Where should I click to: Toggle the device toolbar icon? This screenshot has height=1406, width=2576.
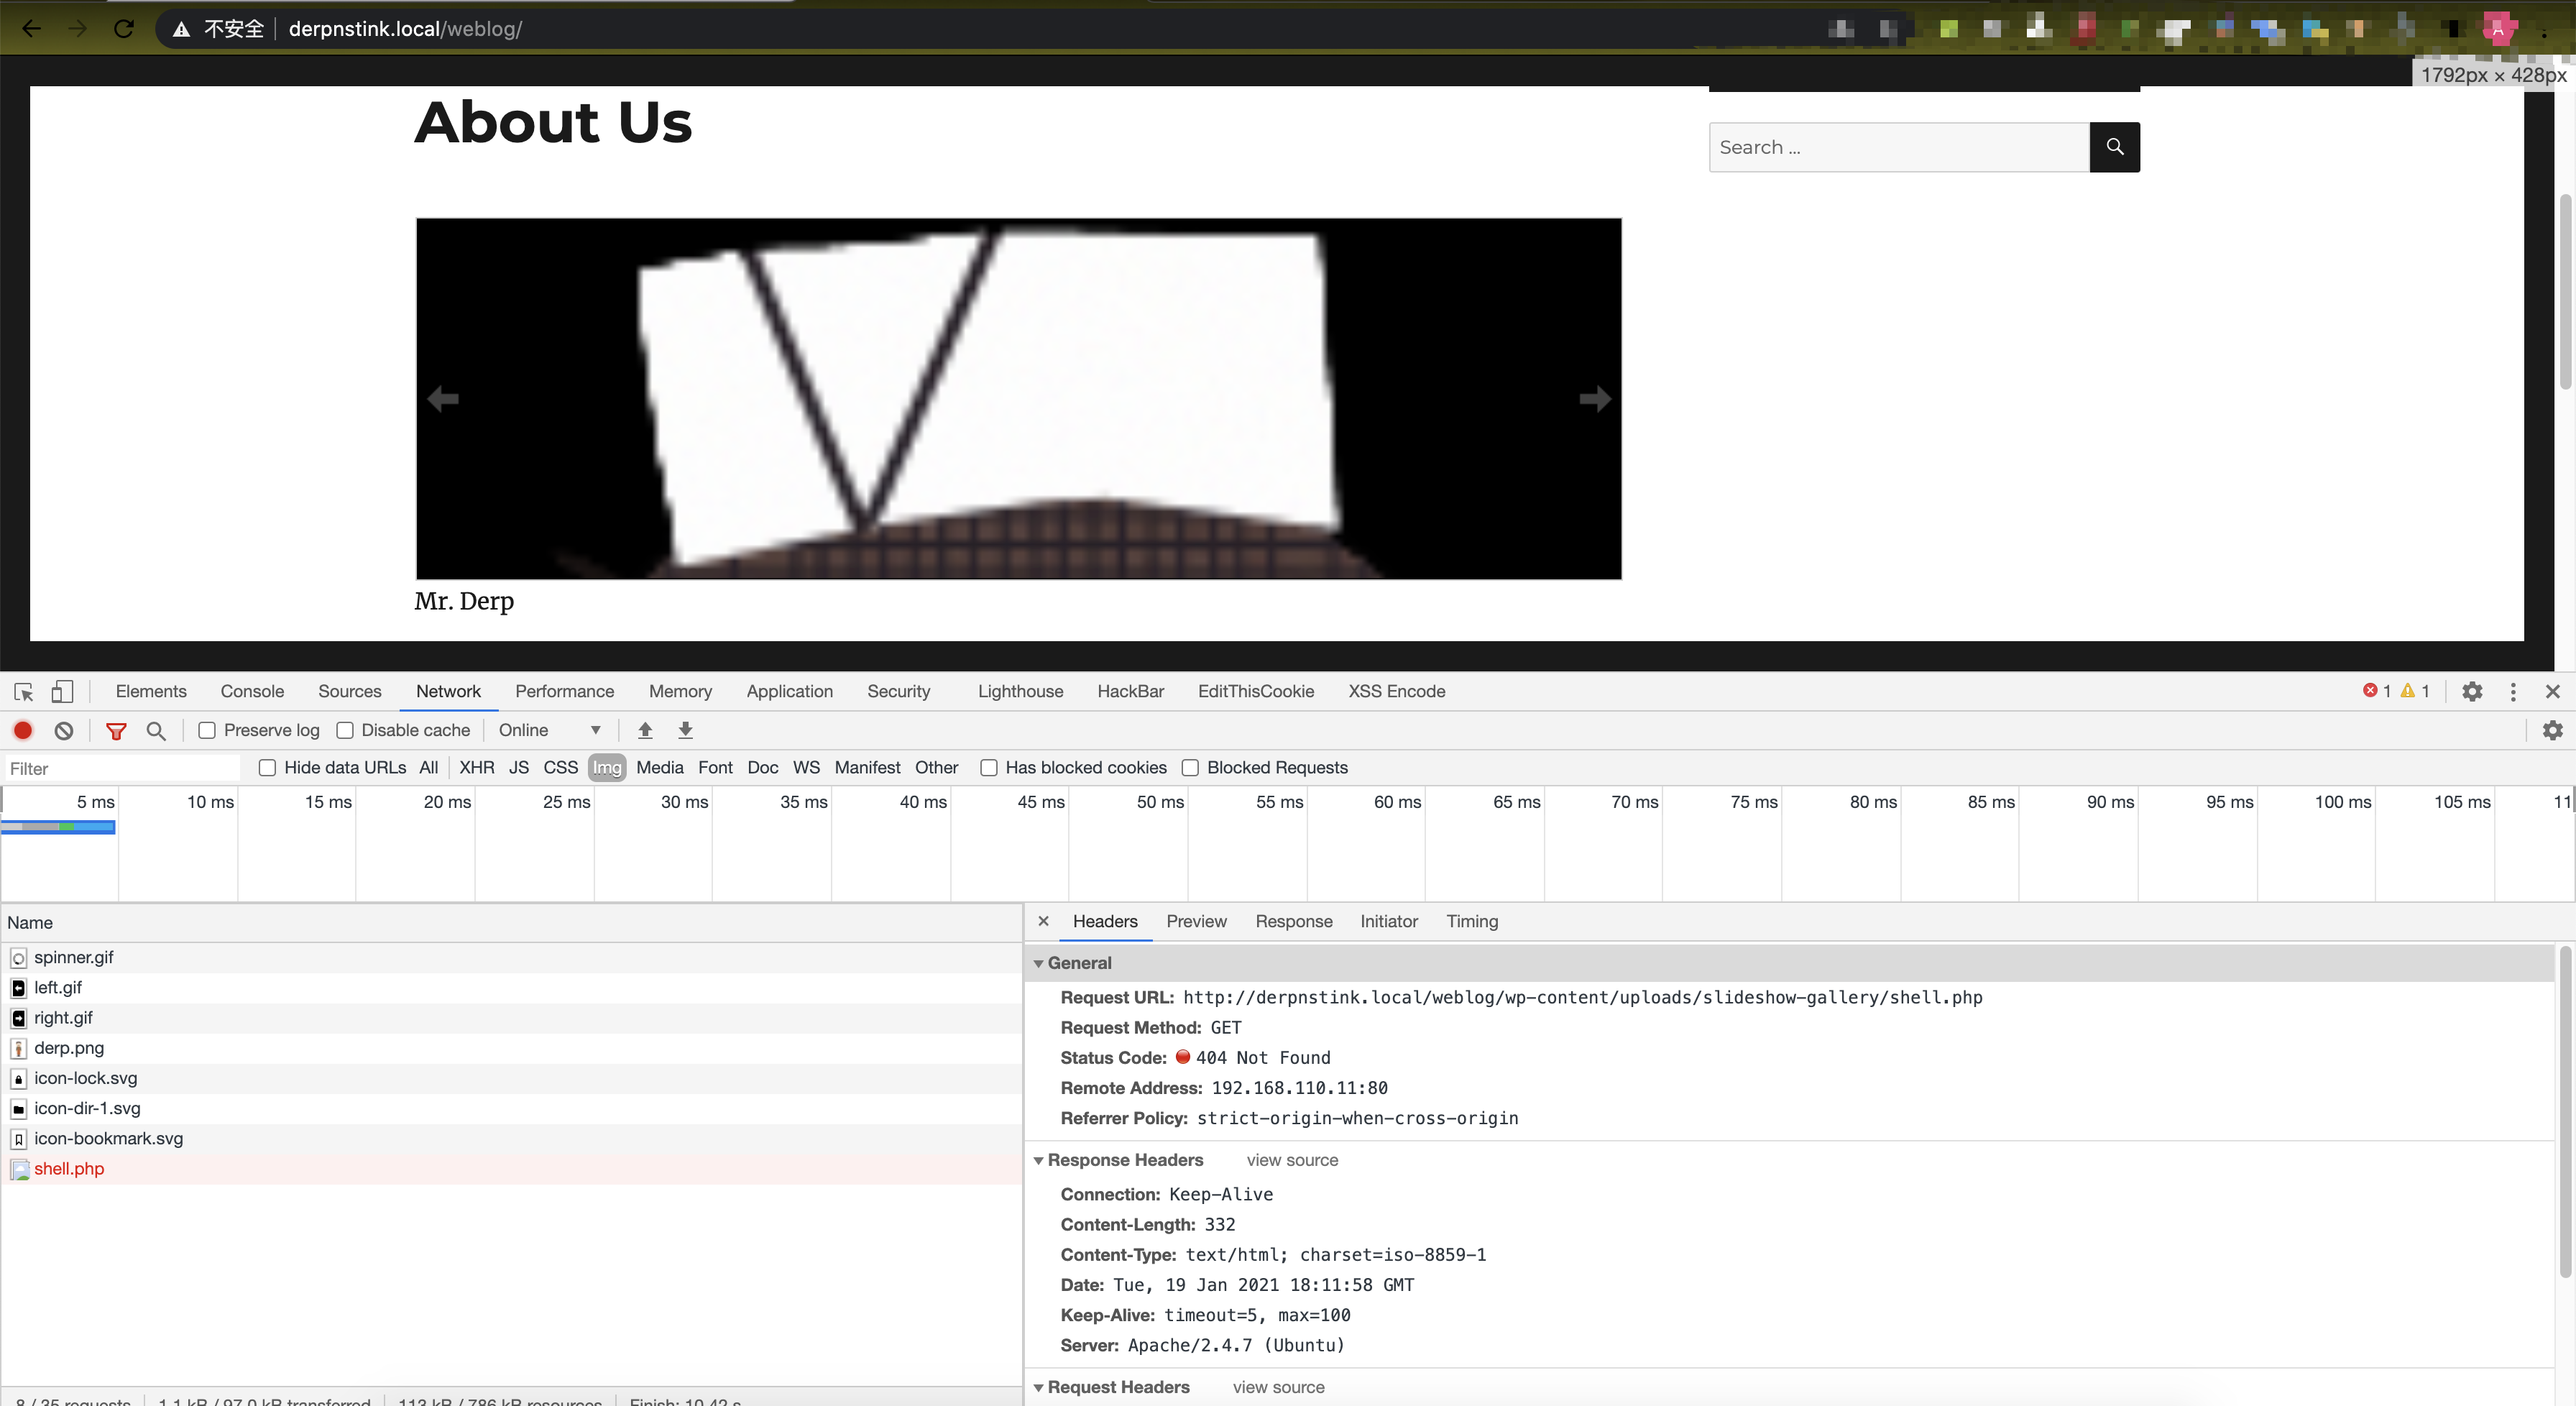click(x=62, y=691)
